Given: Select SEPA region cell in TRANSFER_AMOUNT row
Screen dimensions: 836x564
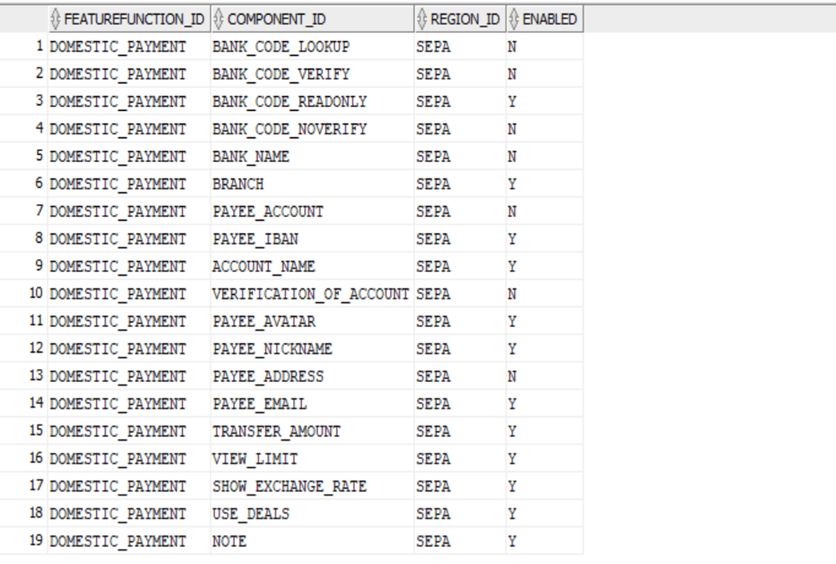Looking at the screenshot, I should (460, 431).
